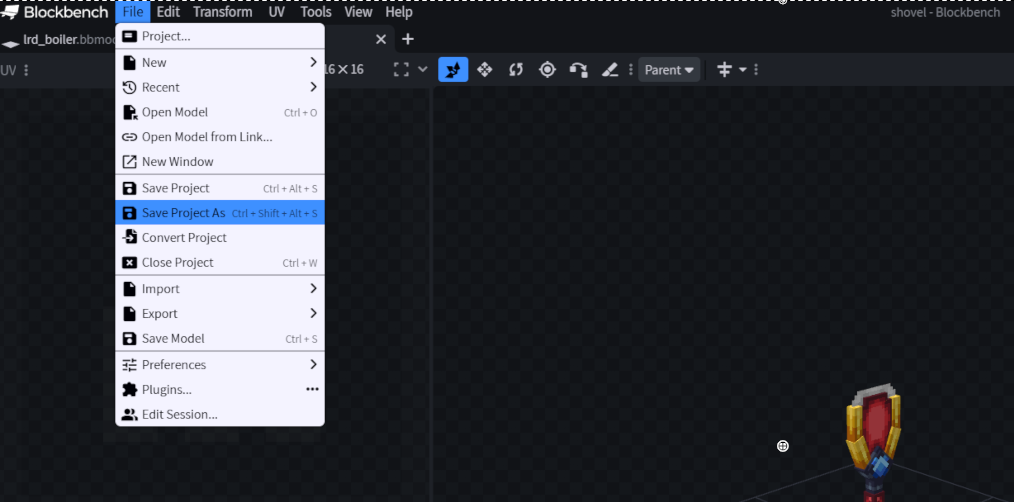Select the Pivot tool in the toolbar
Screen dimensions: 1014x502
547,70
